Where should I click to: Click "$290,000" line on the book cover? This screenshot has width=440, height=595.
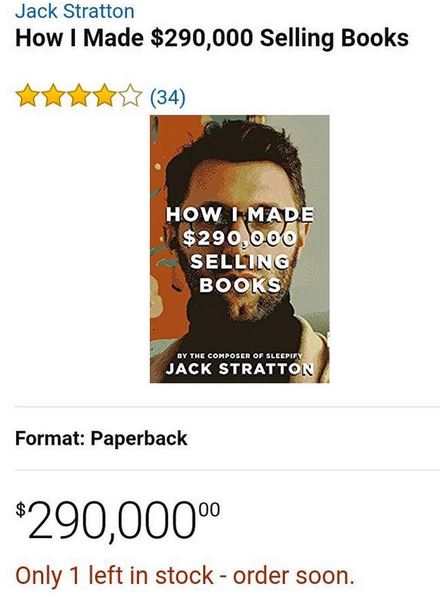240,238
